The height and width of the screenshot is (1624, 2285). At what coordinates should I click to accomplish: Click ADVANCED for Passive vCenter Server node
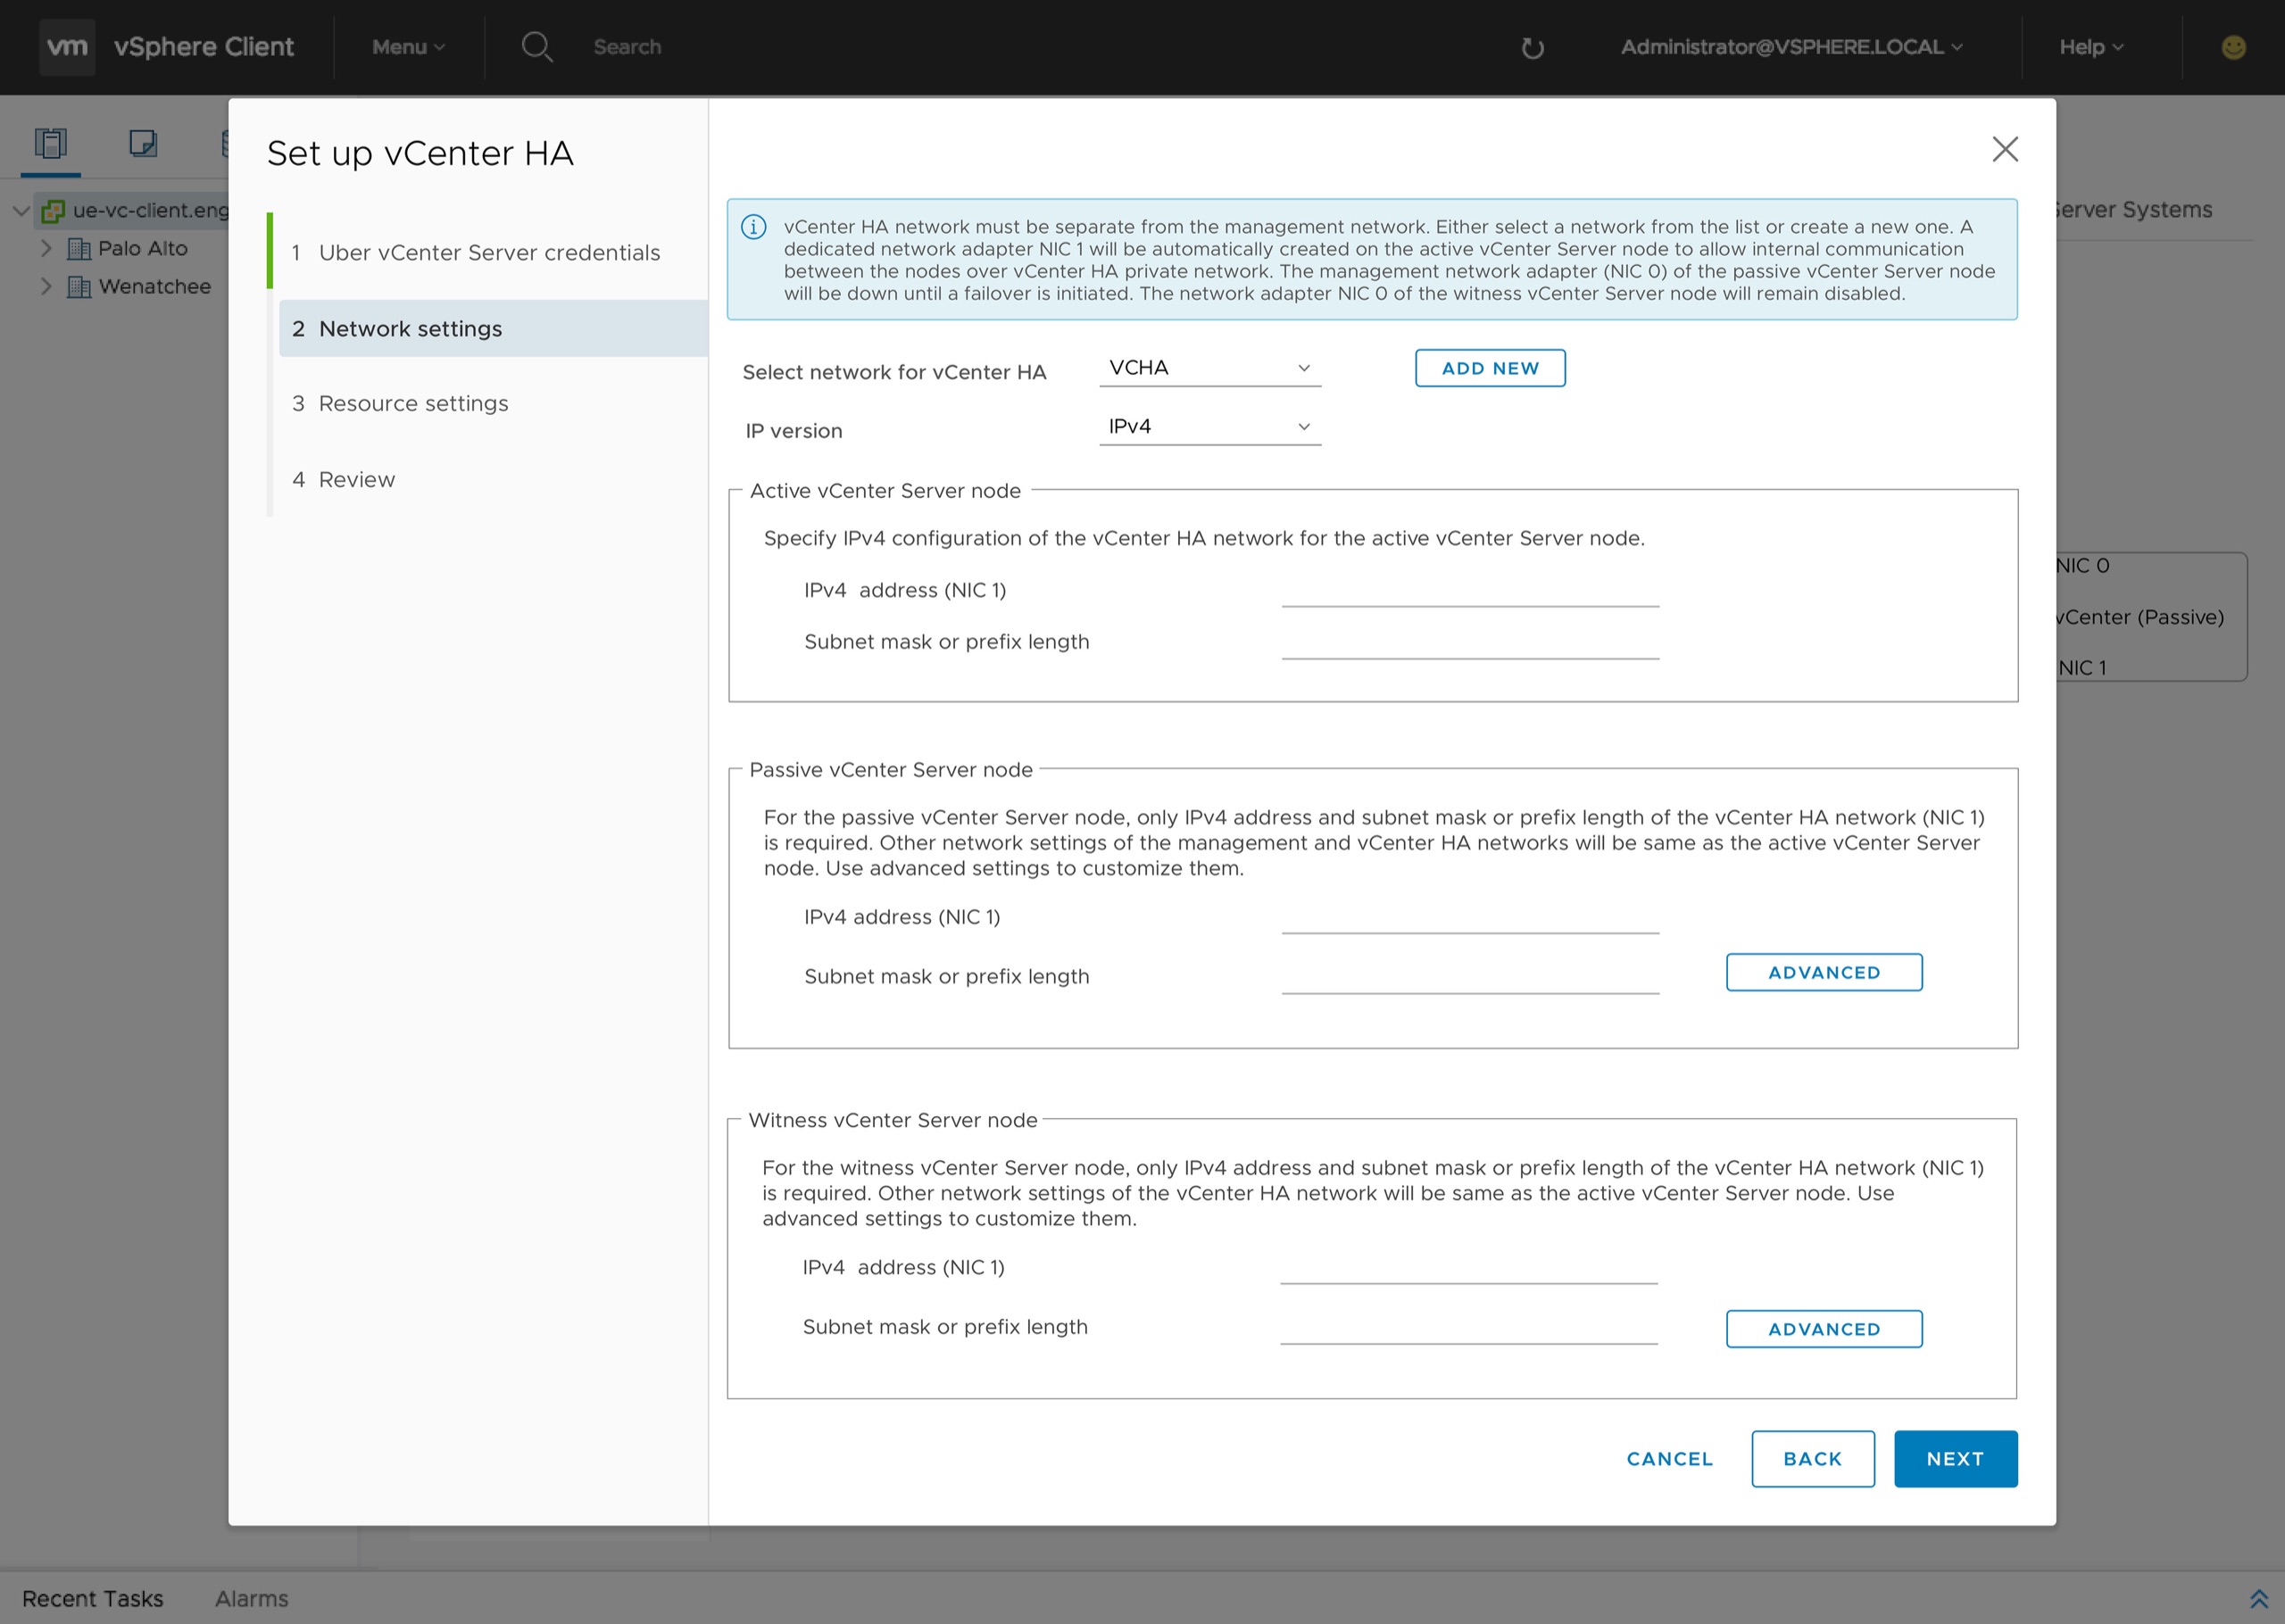(x=1824, y=972)
